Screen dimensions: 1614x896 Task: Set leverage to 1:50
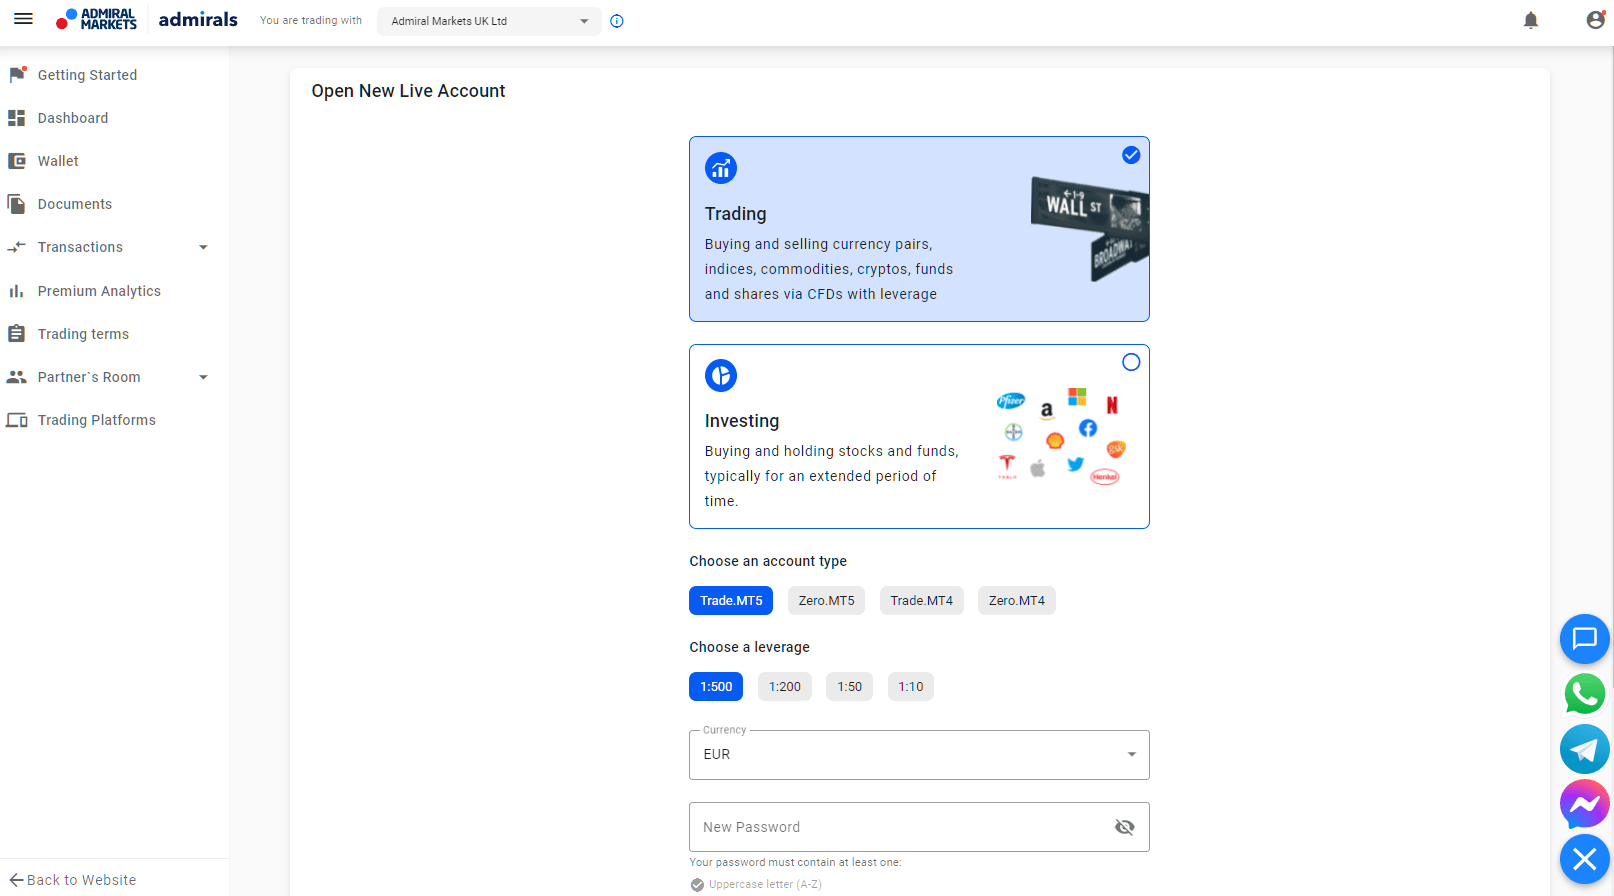(x=850, y=687)
